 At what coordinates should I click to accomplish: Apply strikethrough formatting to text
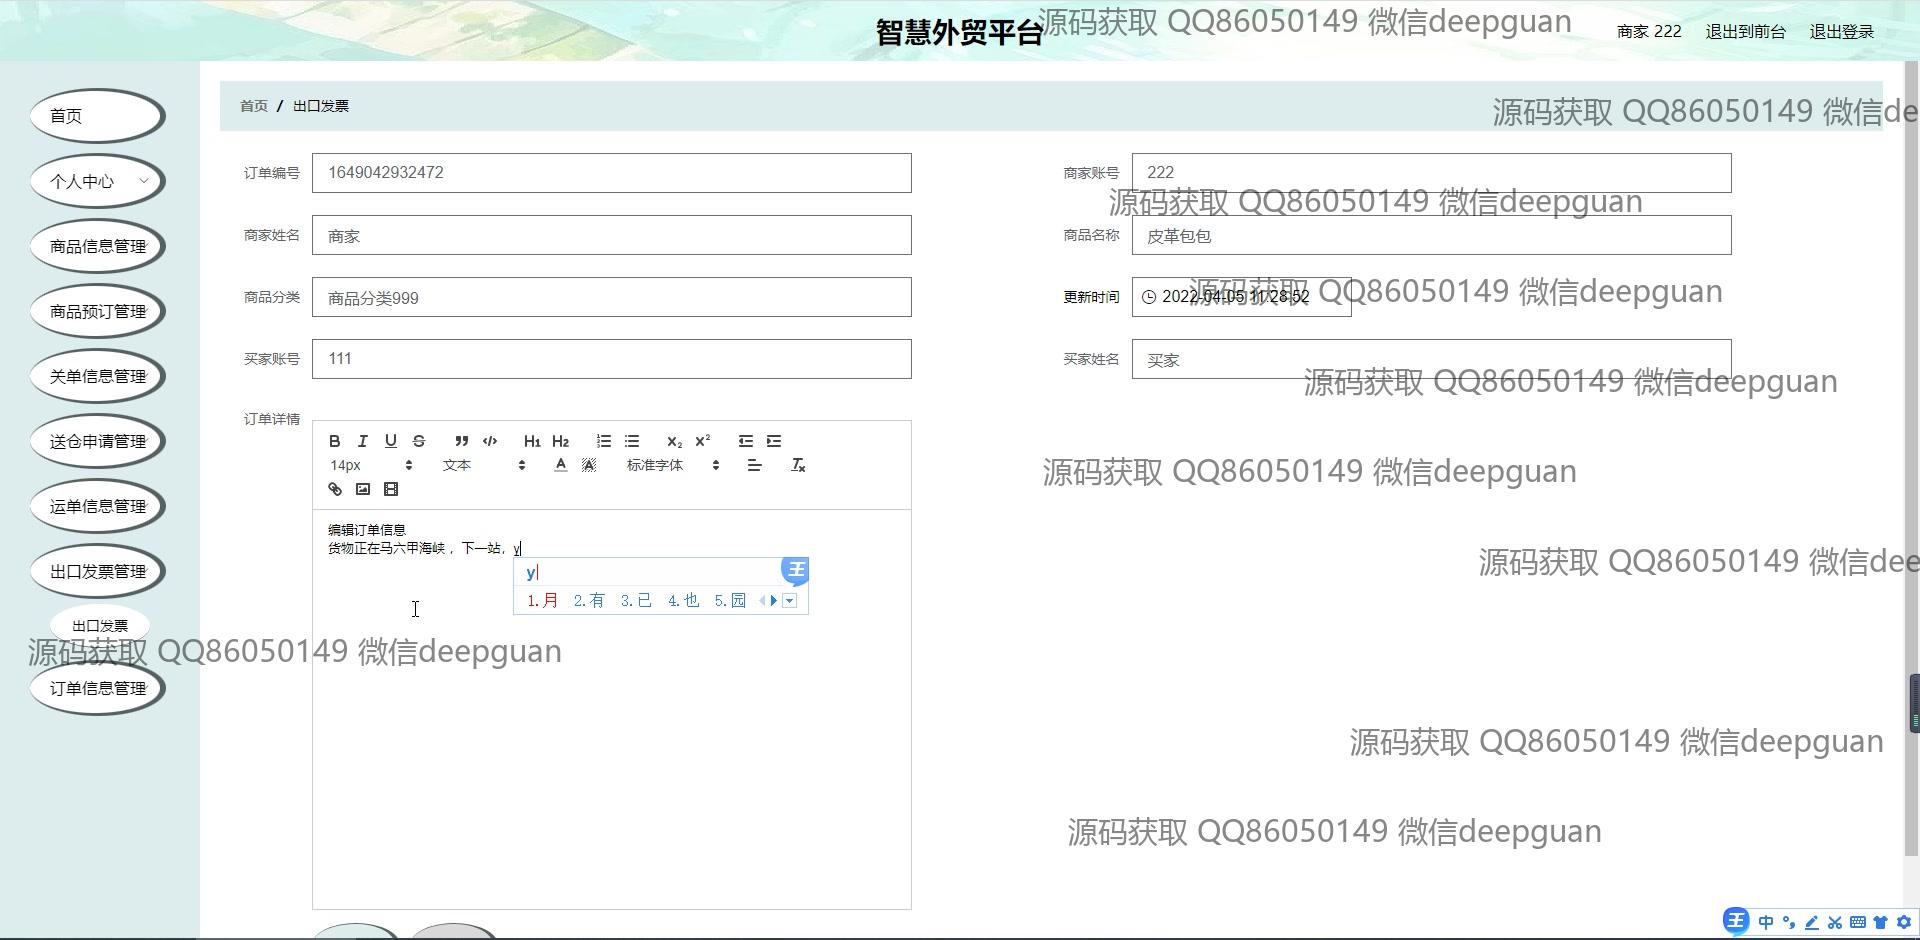point(419,441)
